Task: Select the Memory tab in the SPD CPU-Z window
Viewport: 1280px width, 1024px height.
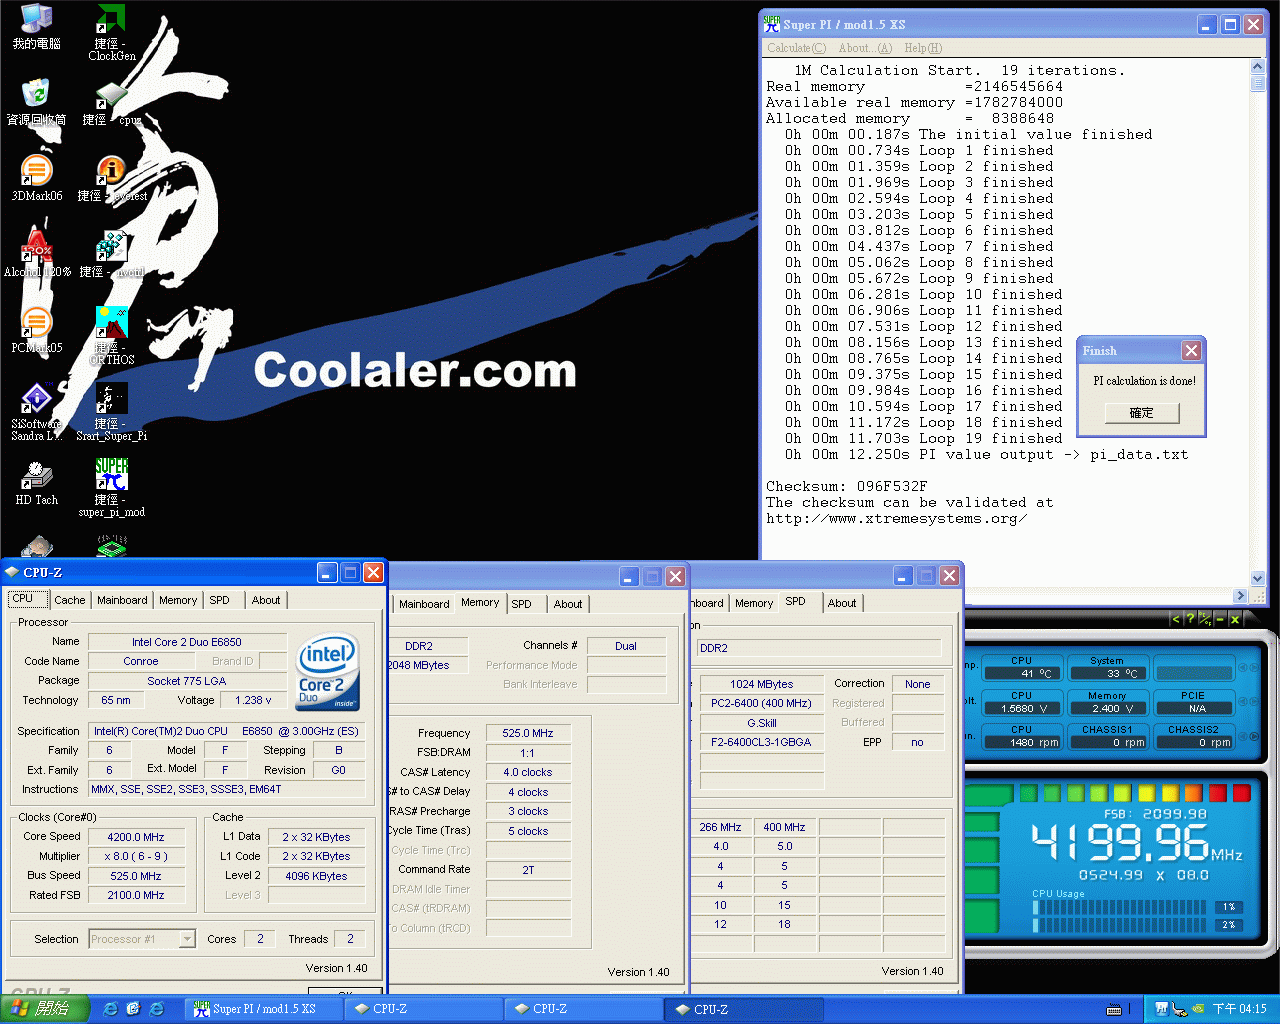Action: (754, 603)
